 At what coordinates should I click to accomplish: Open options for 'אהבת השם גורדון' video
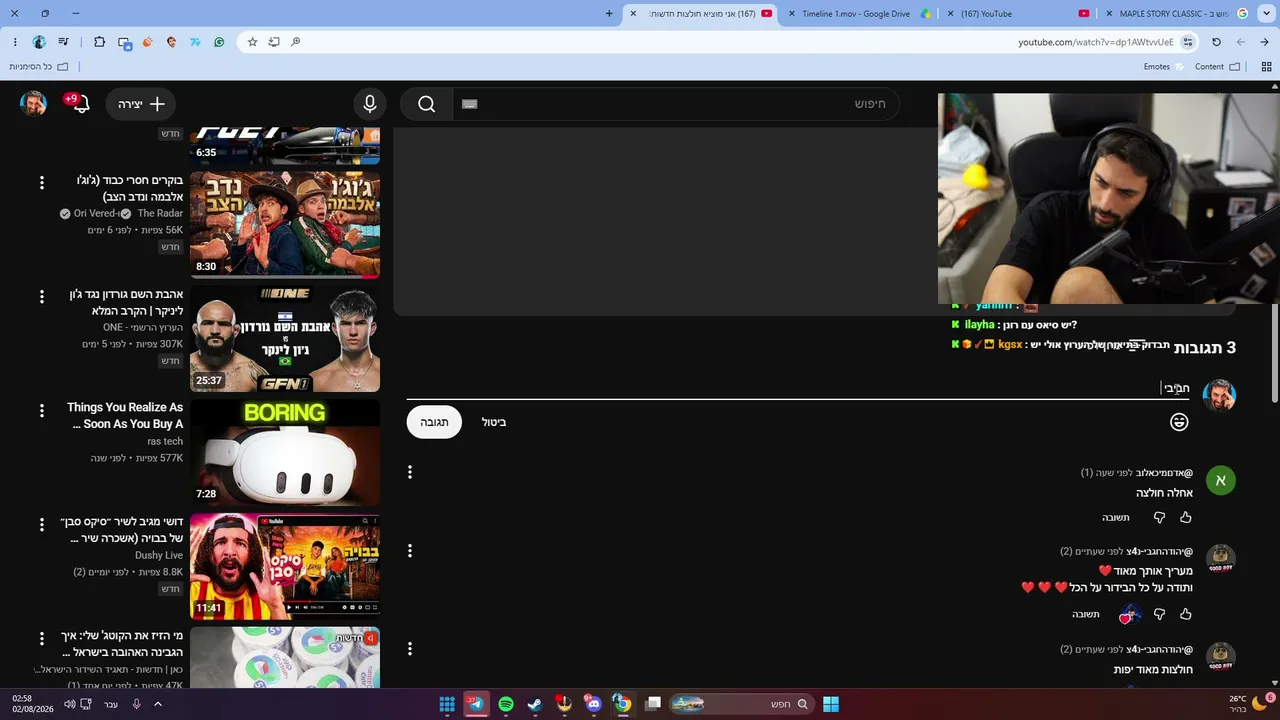coord(42,297)
